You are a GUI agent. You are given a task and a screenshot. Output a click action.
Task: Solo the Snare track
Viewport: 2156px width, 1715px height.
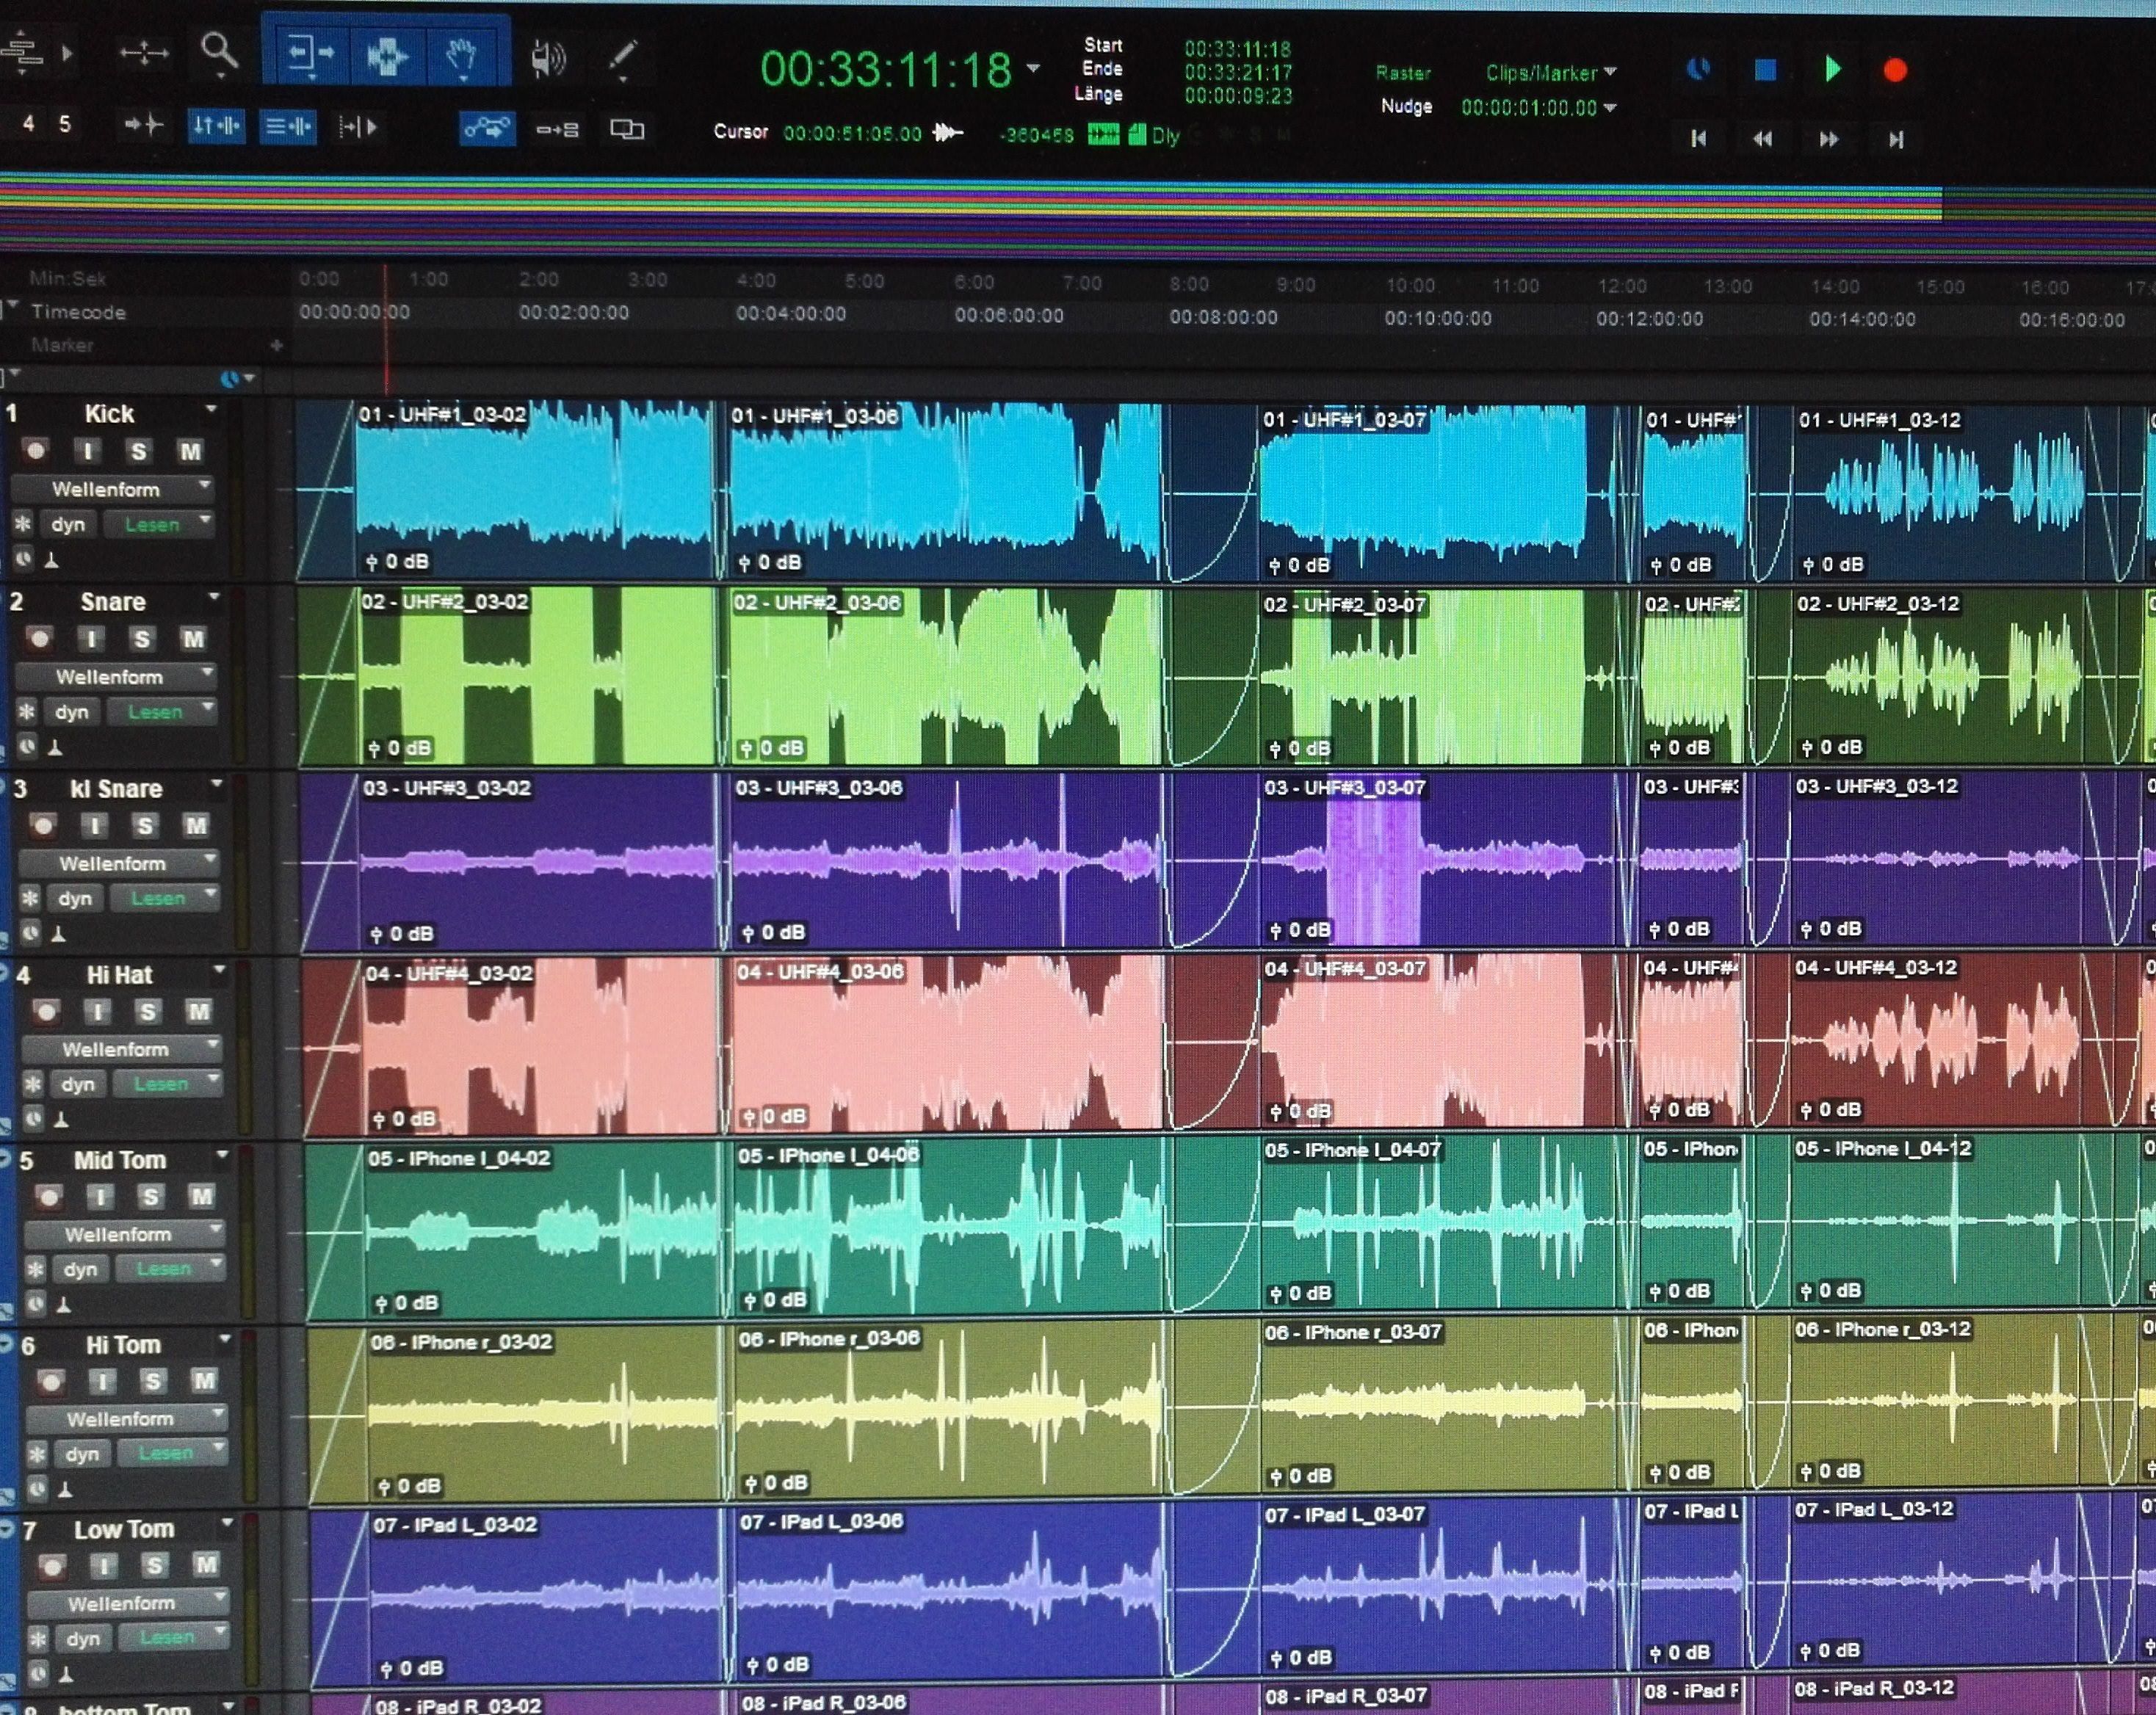[141, 639]
